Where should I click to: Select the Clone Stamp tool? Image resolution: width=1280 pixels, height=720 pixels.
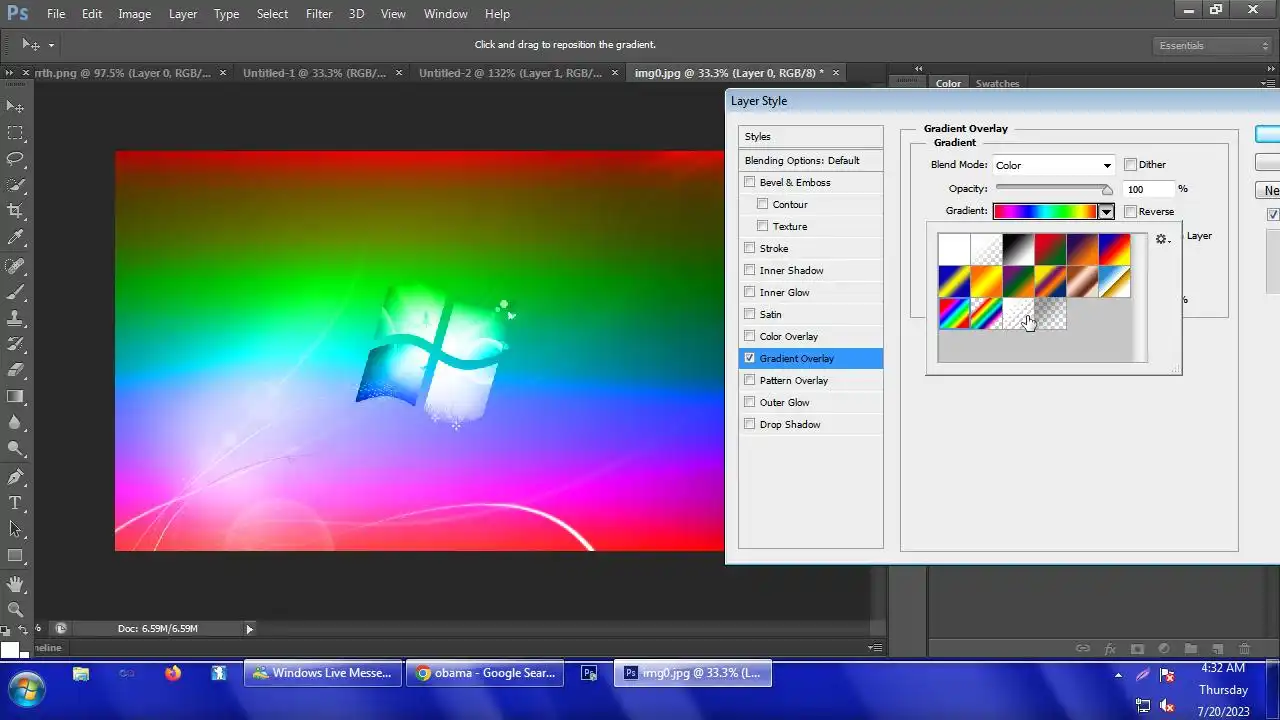(15, 319)
